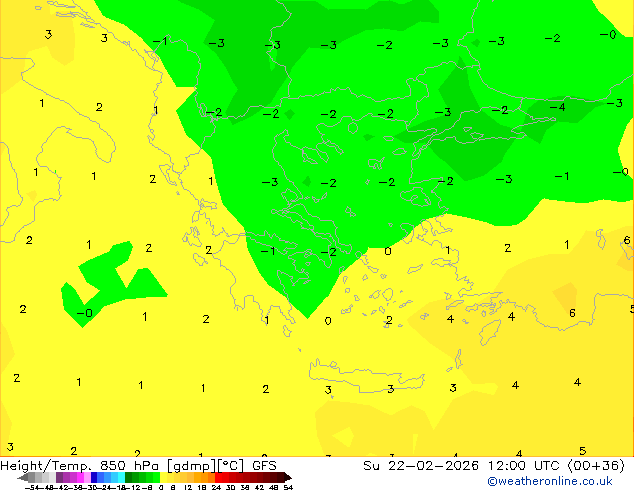The height and width of the screenshot is (490, 634).
Task: Click the '850 hPa' pressure level label
Action: tap(129, 466)
